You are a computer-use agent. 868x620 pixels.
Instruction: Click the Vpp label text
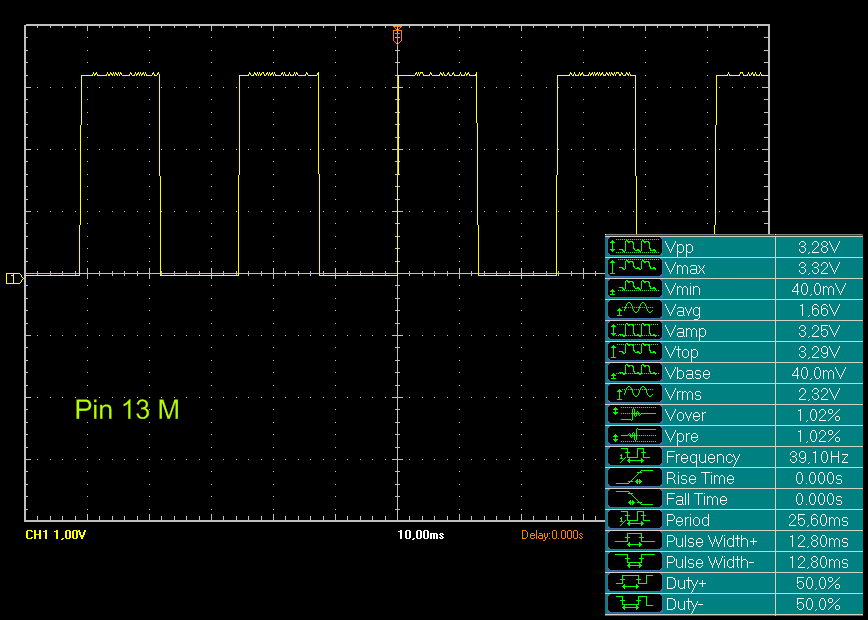680,248
